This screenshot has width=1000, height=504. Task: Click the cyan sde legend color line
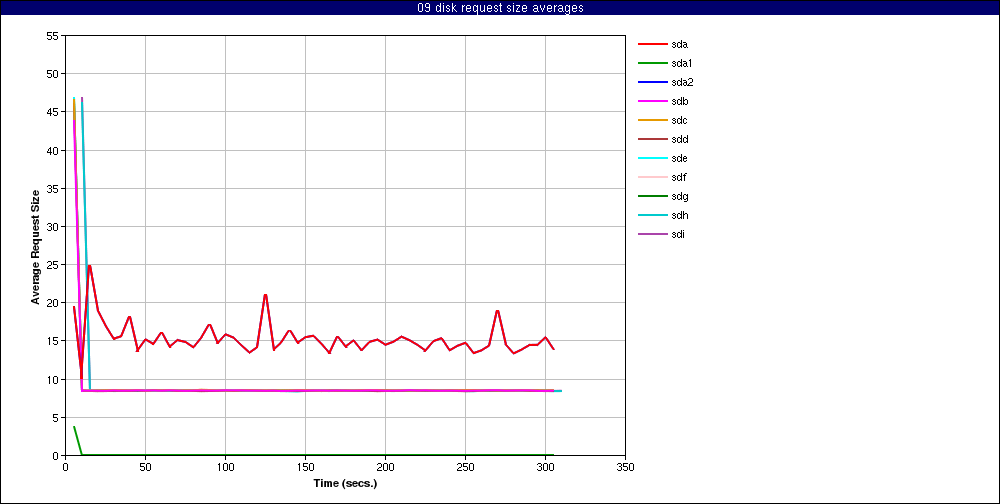[x=652, y=158]
